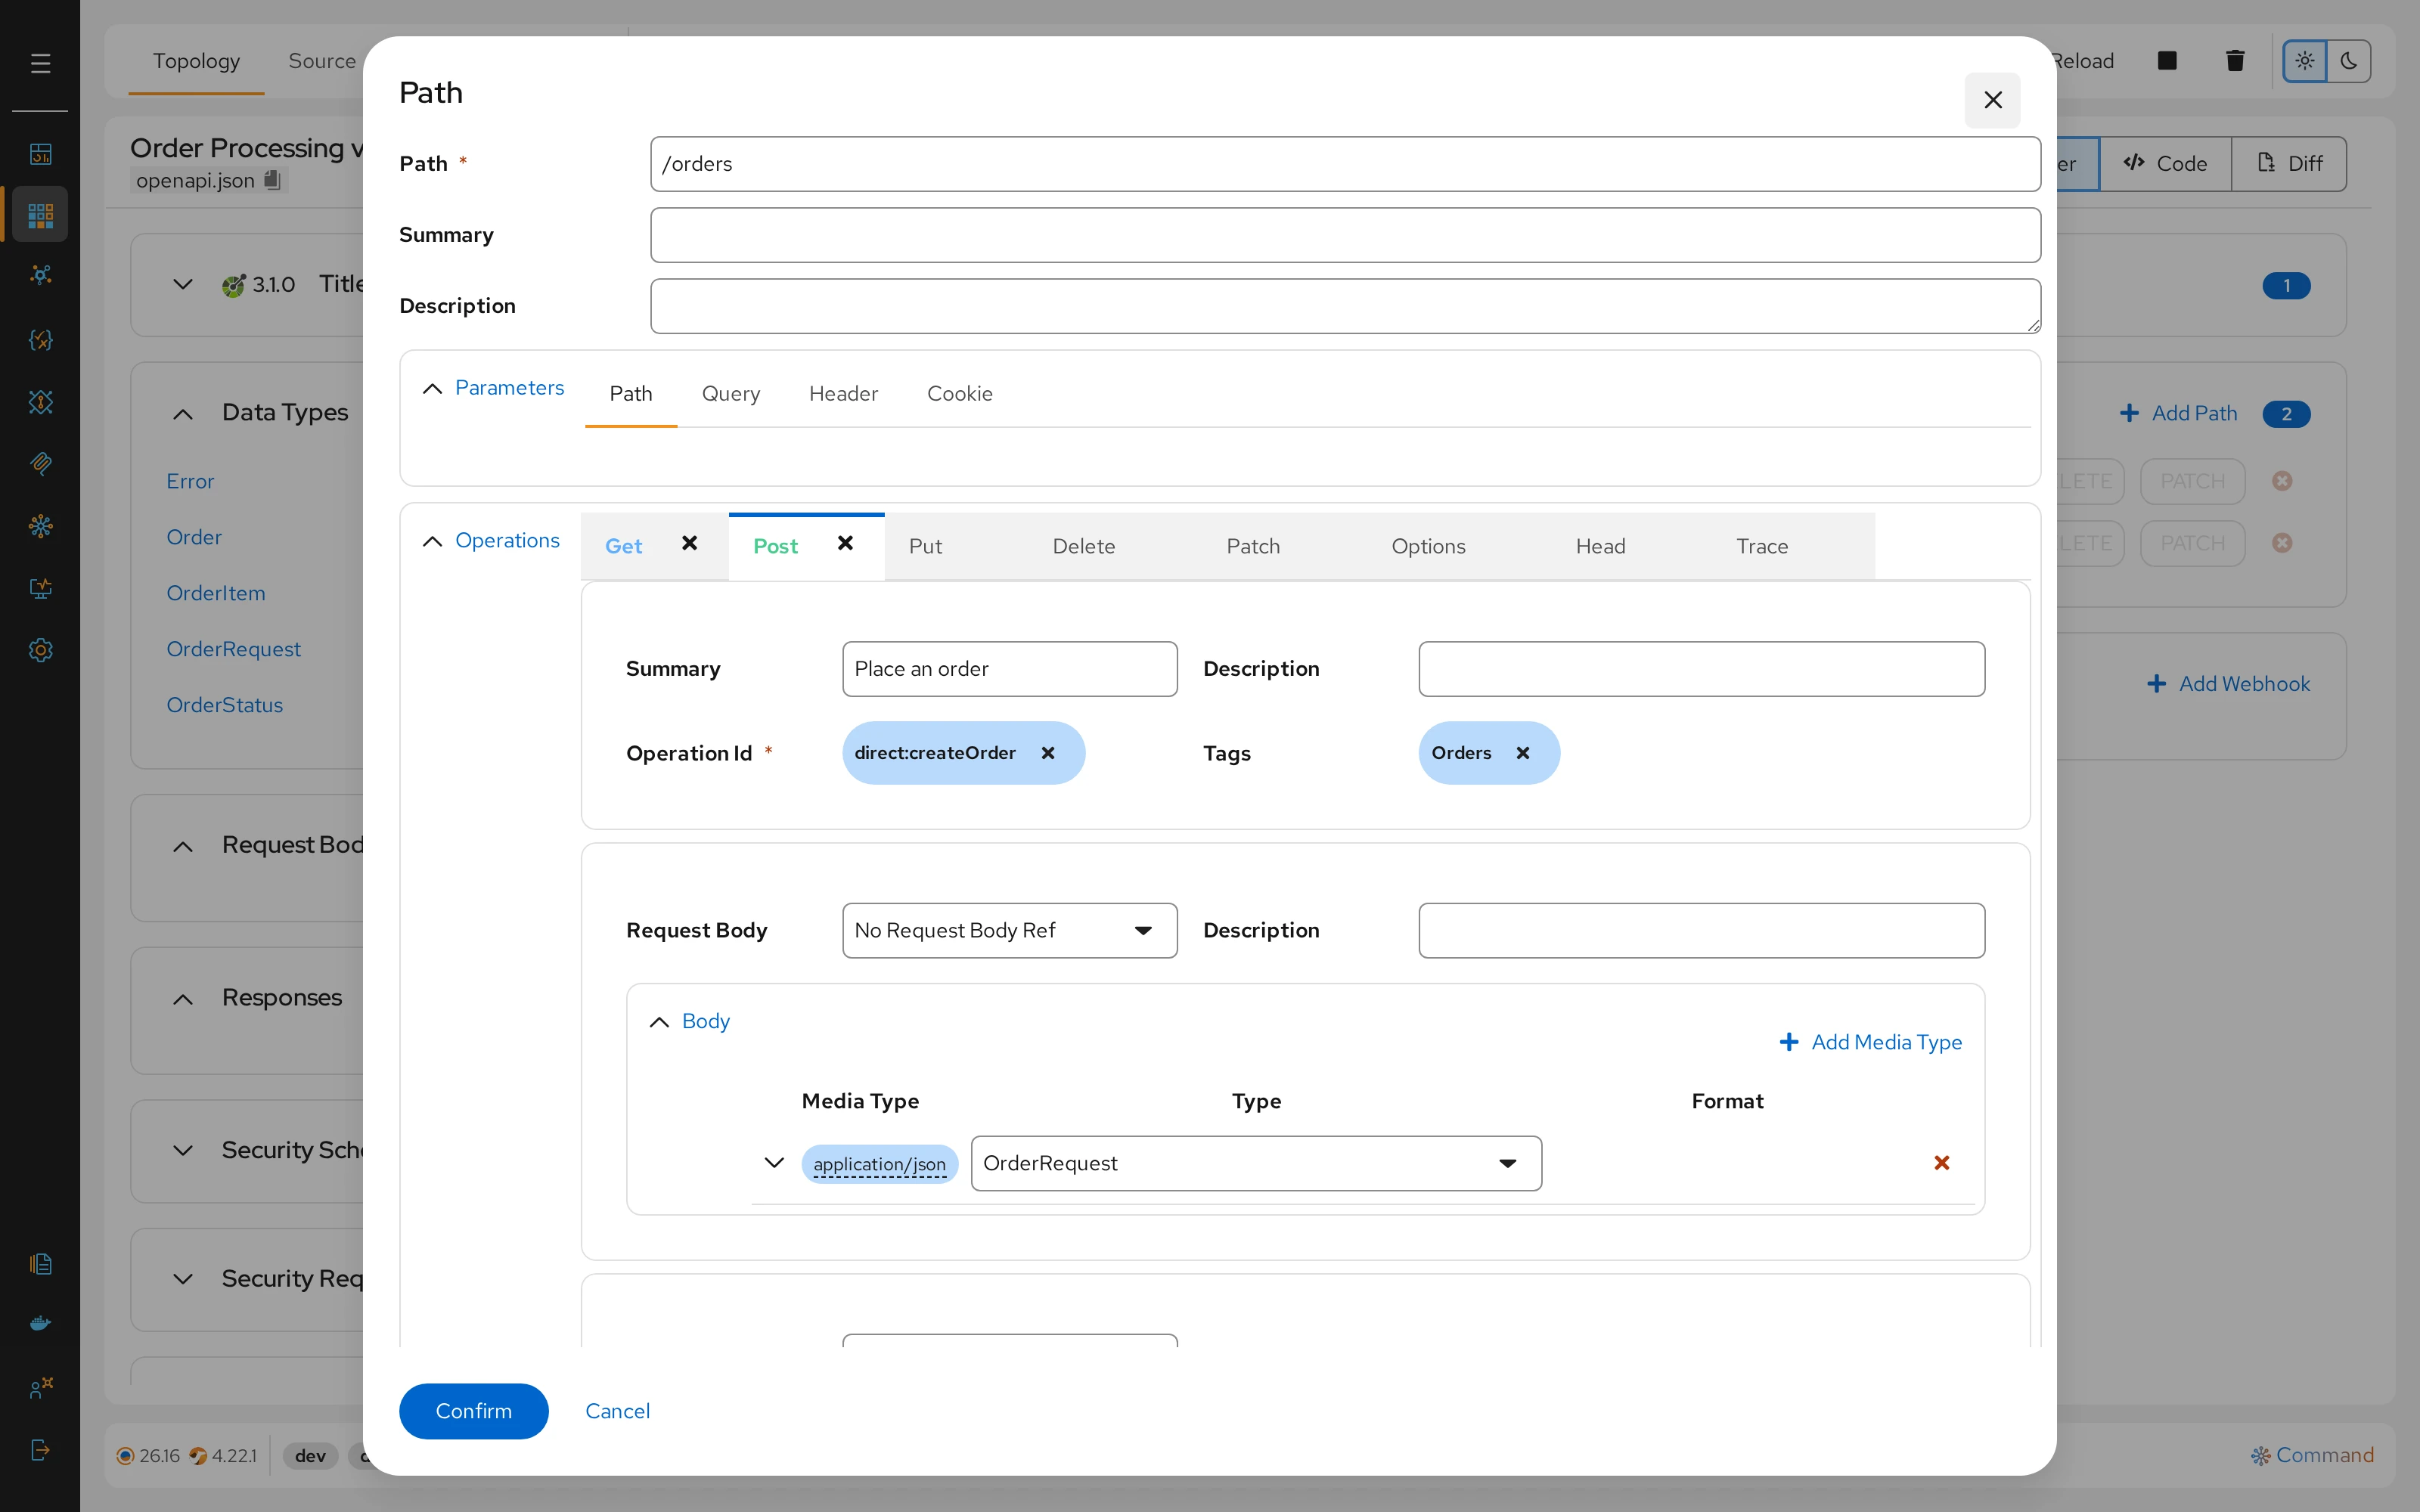
Task: Remove the Orders tag chip
Action: (x=1522, y=753)
